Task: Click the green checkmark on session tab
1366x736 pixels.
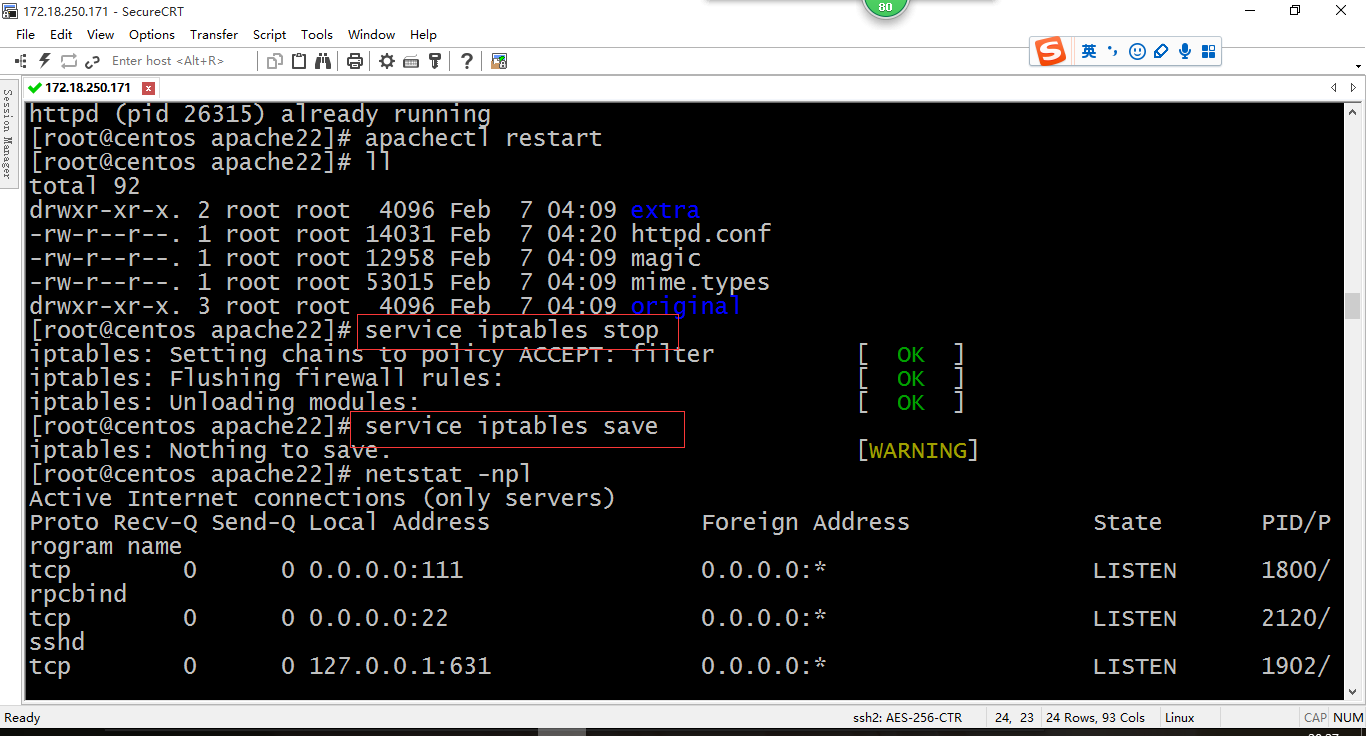Action: click(35, 88)
